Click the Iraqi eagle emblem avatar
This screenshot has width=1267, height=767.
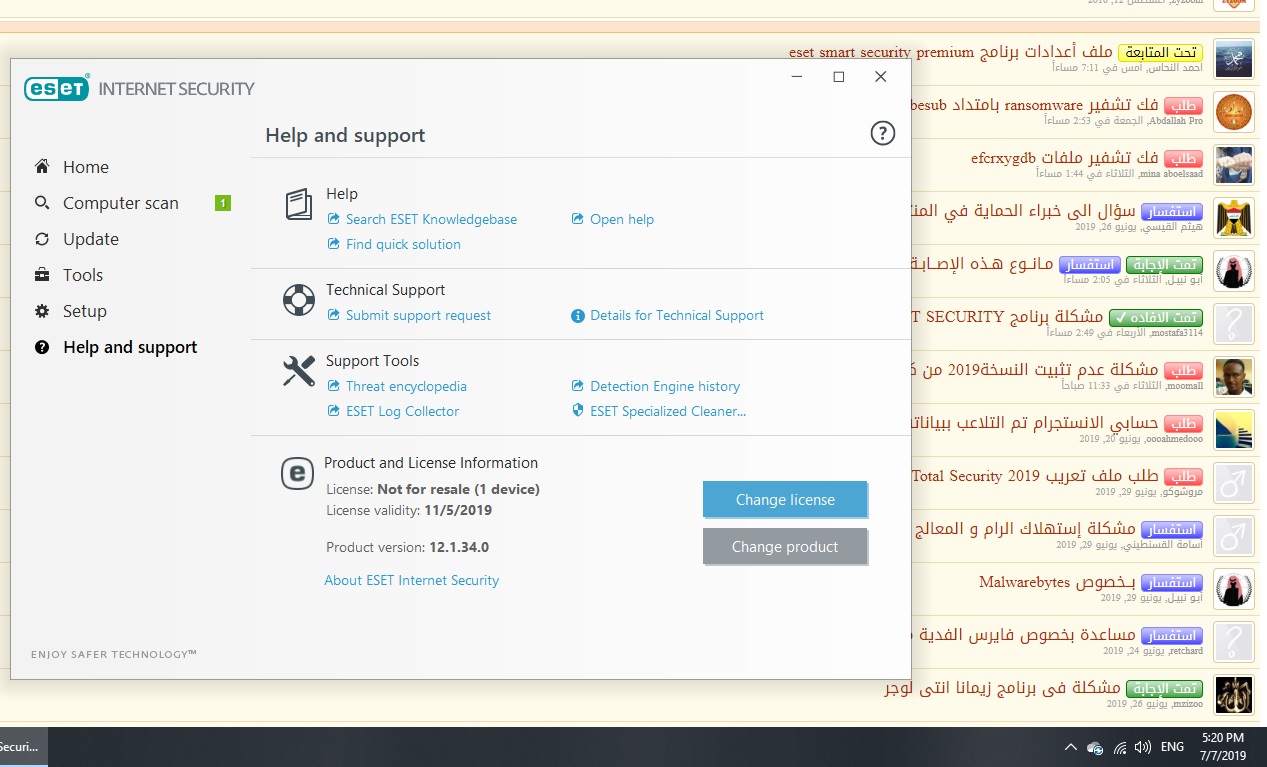click(x=1234, y=217)
